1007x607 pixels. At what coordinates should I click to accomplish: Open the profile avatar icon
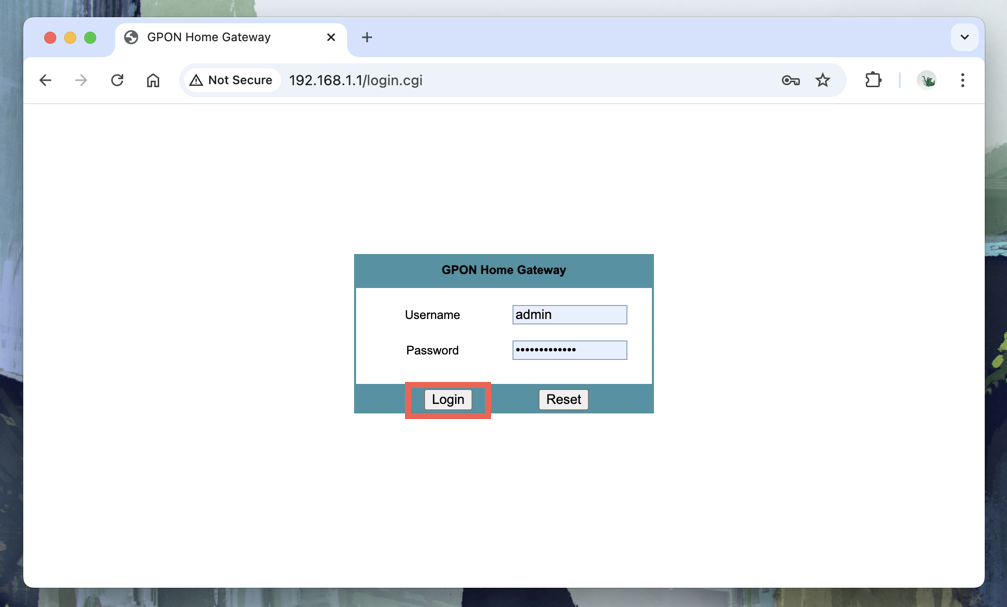[x=927, y=80]
